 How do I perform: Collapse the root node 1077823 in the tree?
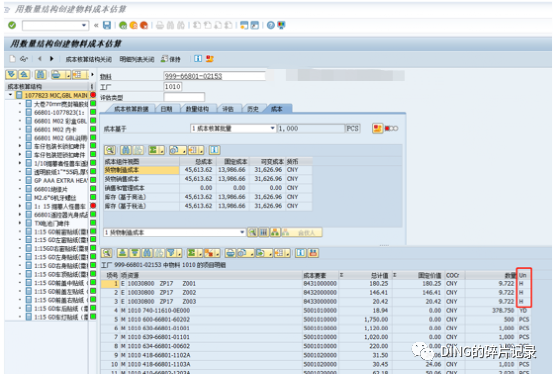10,95
